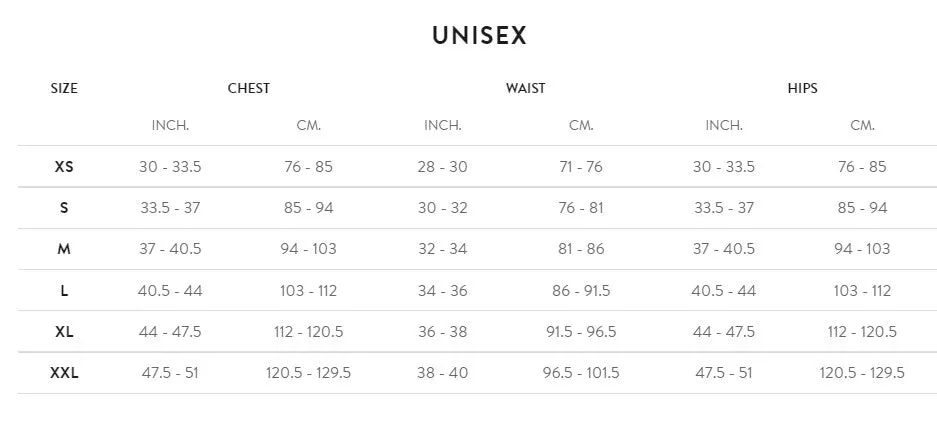Select the XS size row label
Screen dimensions: 937x432
64,167
